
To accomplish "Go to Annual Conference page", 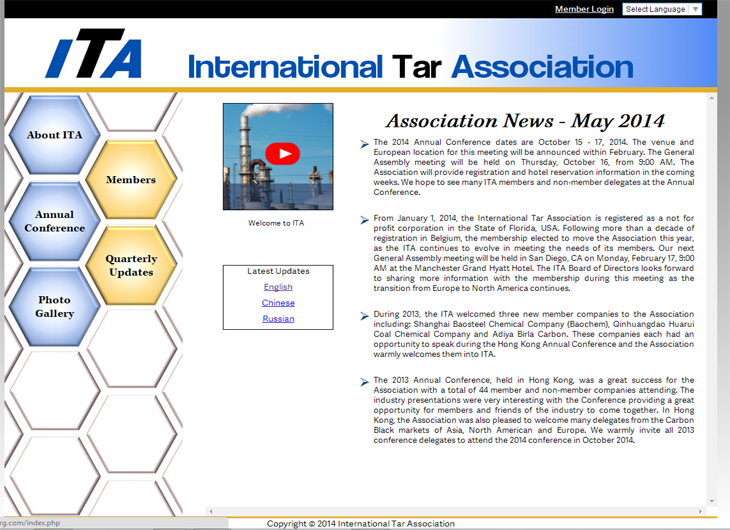I will [54, 221].
